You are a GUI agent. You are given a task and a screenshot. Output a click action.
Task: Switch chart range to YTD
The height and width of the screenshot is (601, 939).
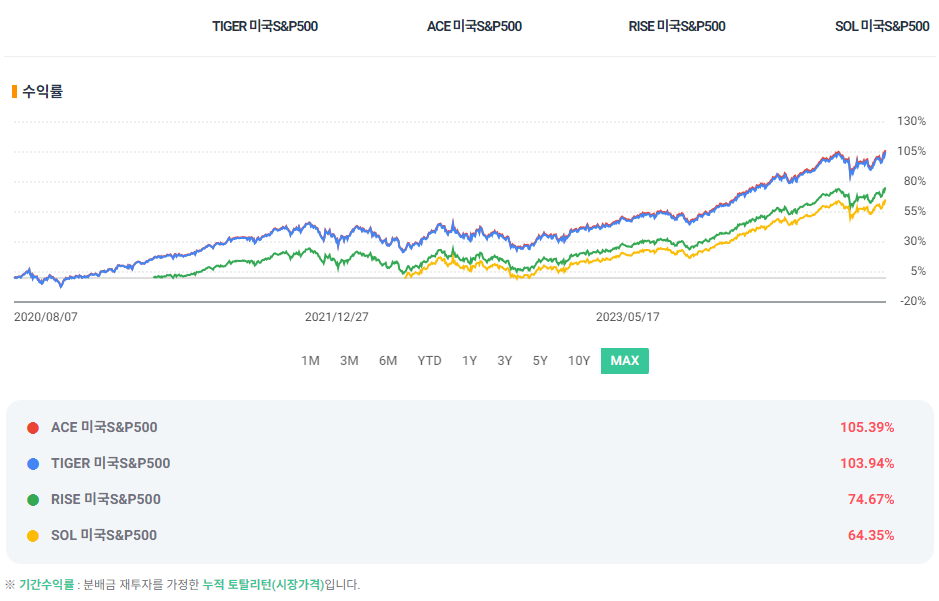[429, 361]
